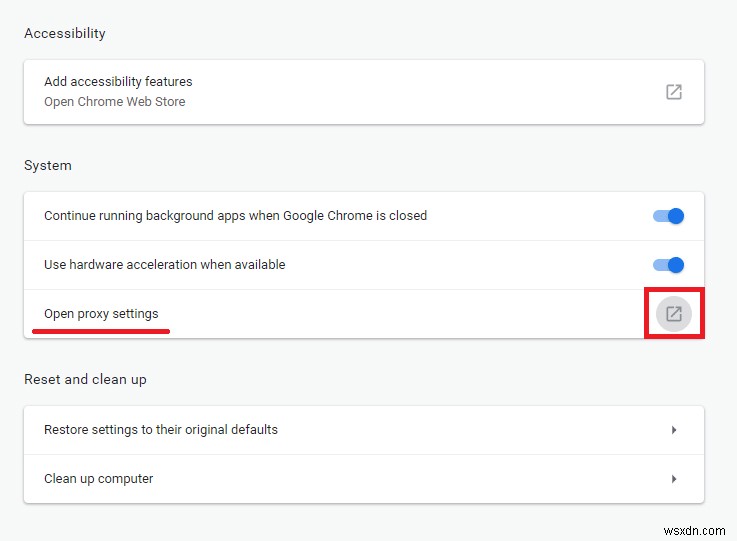Click the Open proxy settings text label
This screenshot has width=737, height=541.
click(x=101, y=313)
